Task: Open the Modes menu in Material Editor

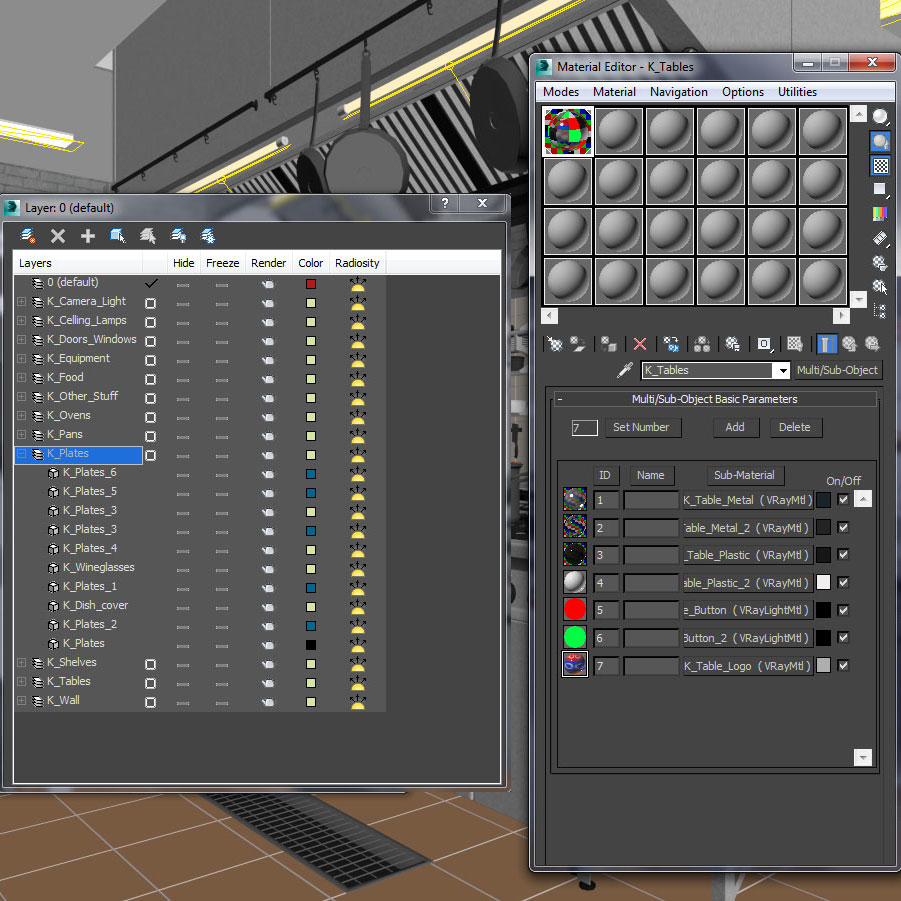Action: tap(560, 91)
